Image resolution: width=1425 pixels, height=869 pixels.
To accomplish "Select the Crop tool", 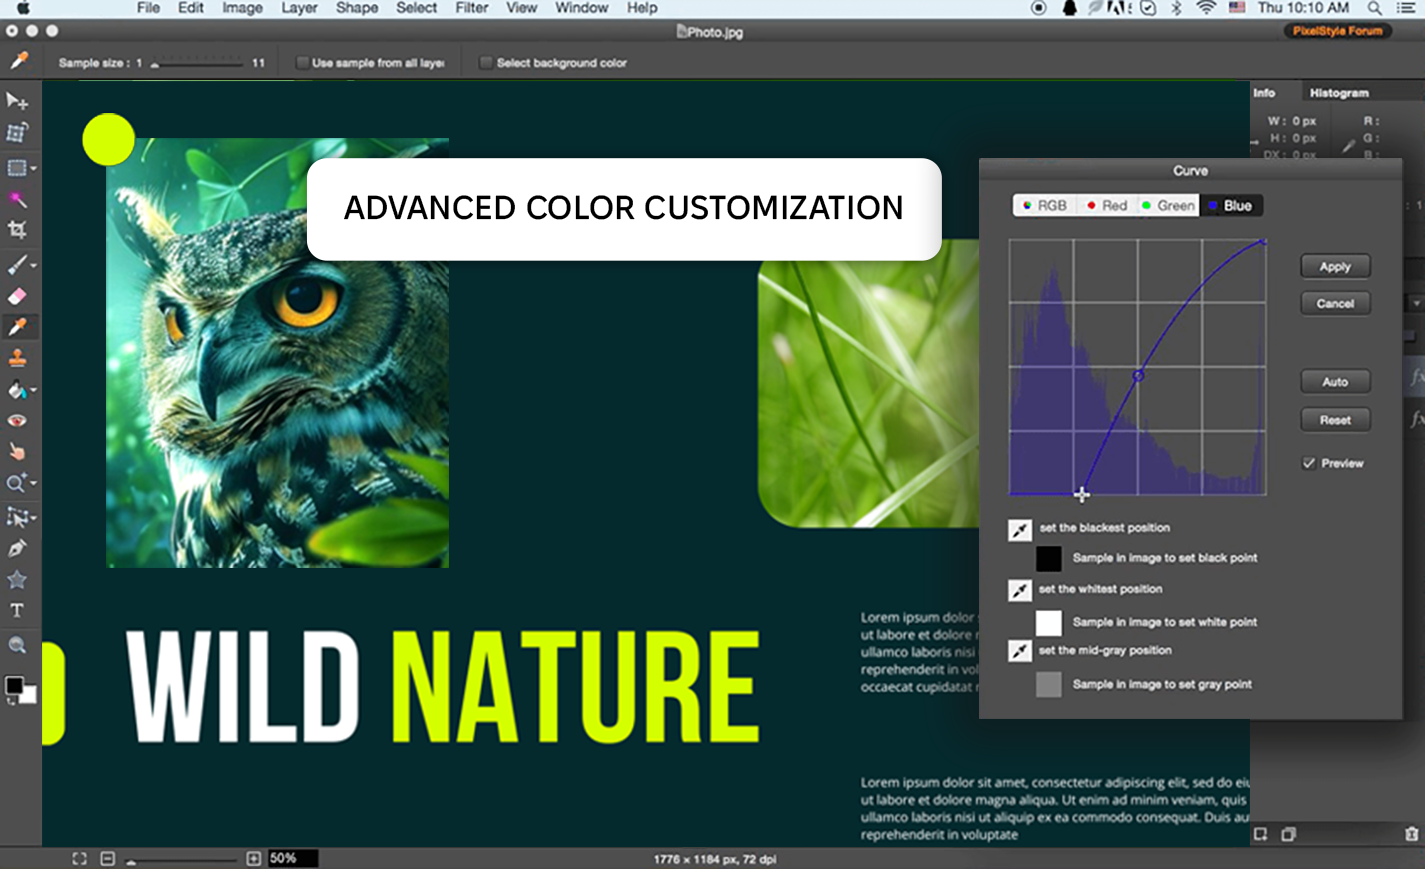I will pyautogui.click(x=17, y=230).
